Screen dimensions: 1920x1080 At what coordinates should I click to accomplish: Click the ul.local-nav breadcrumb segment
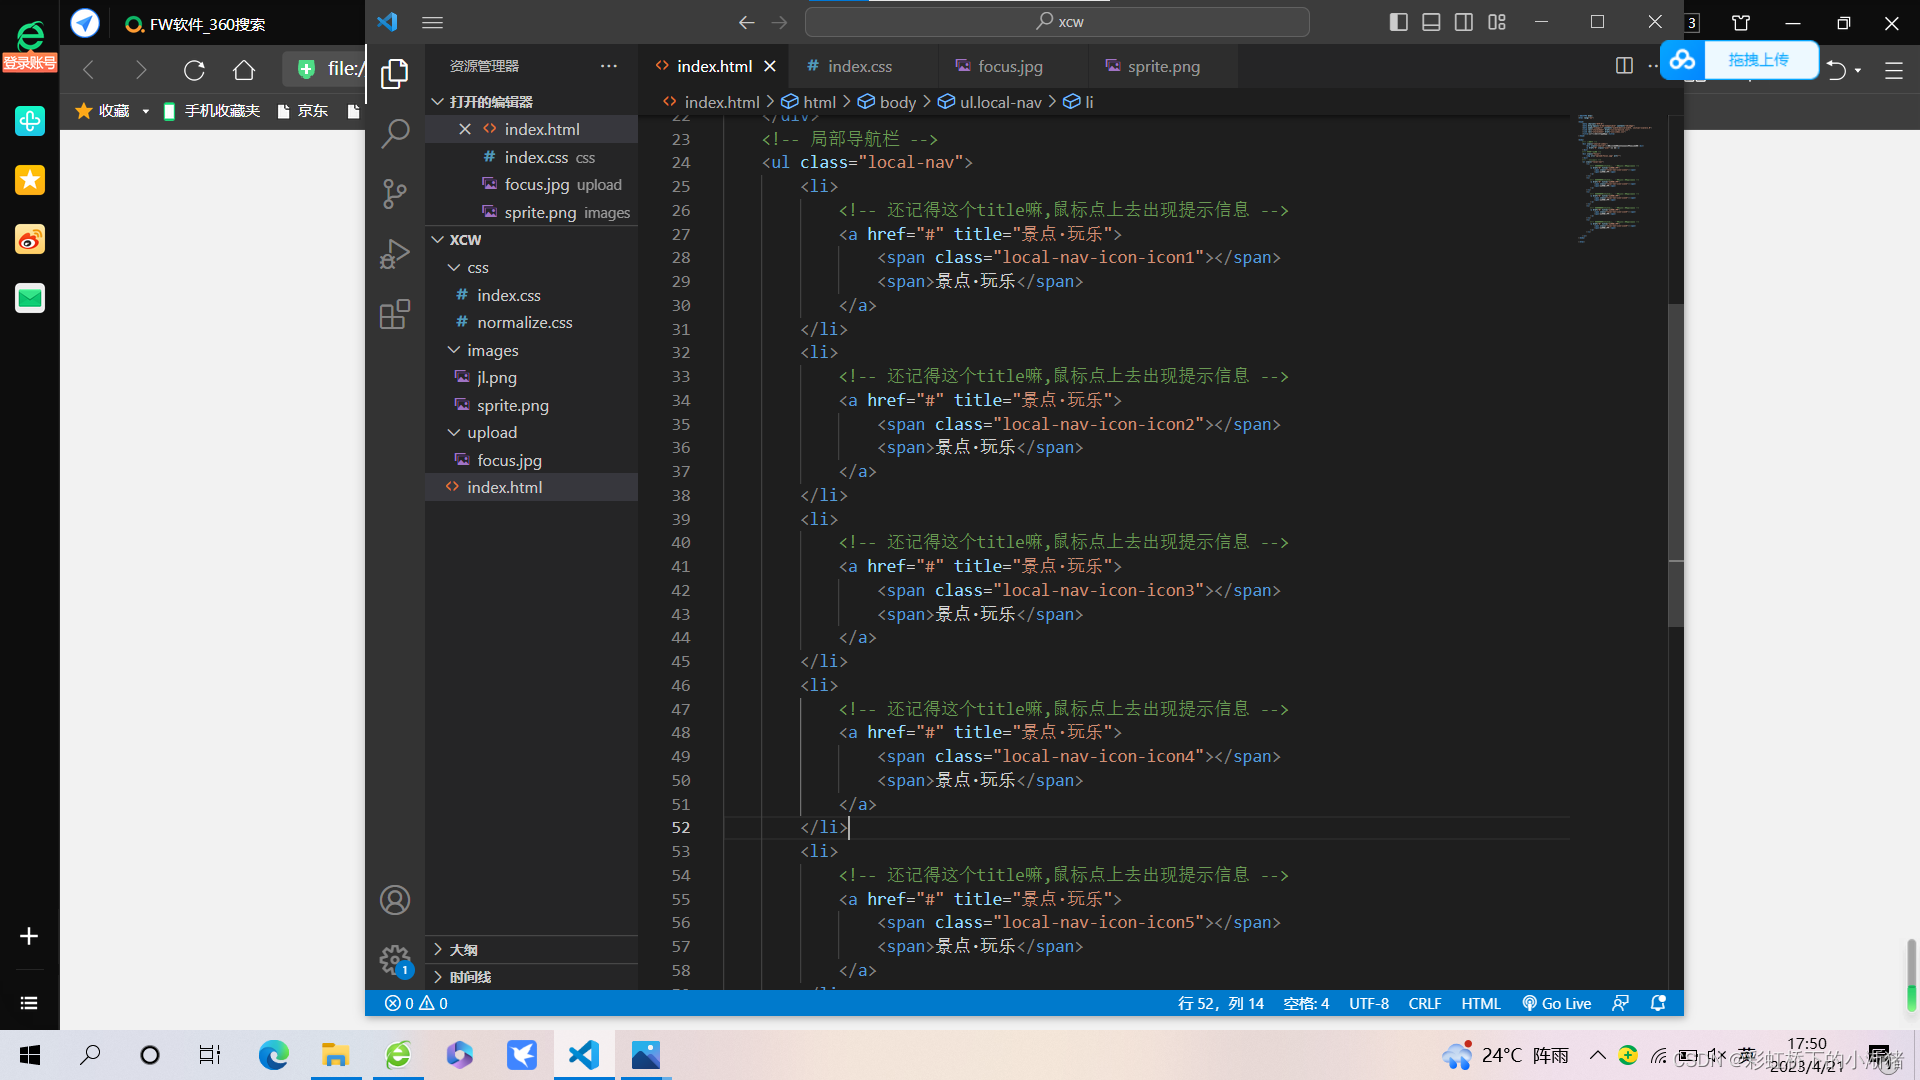pyautogui.click(x=990, y=102)
